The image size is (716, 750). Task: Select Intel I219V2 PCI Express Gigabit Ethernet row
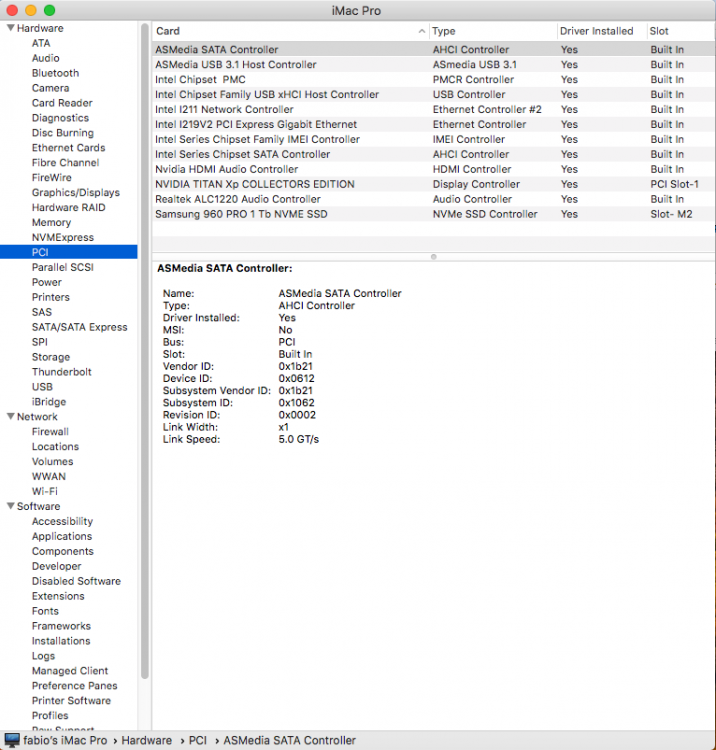tap(433, 124)
